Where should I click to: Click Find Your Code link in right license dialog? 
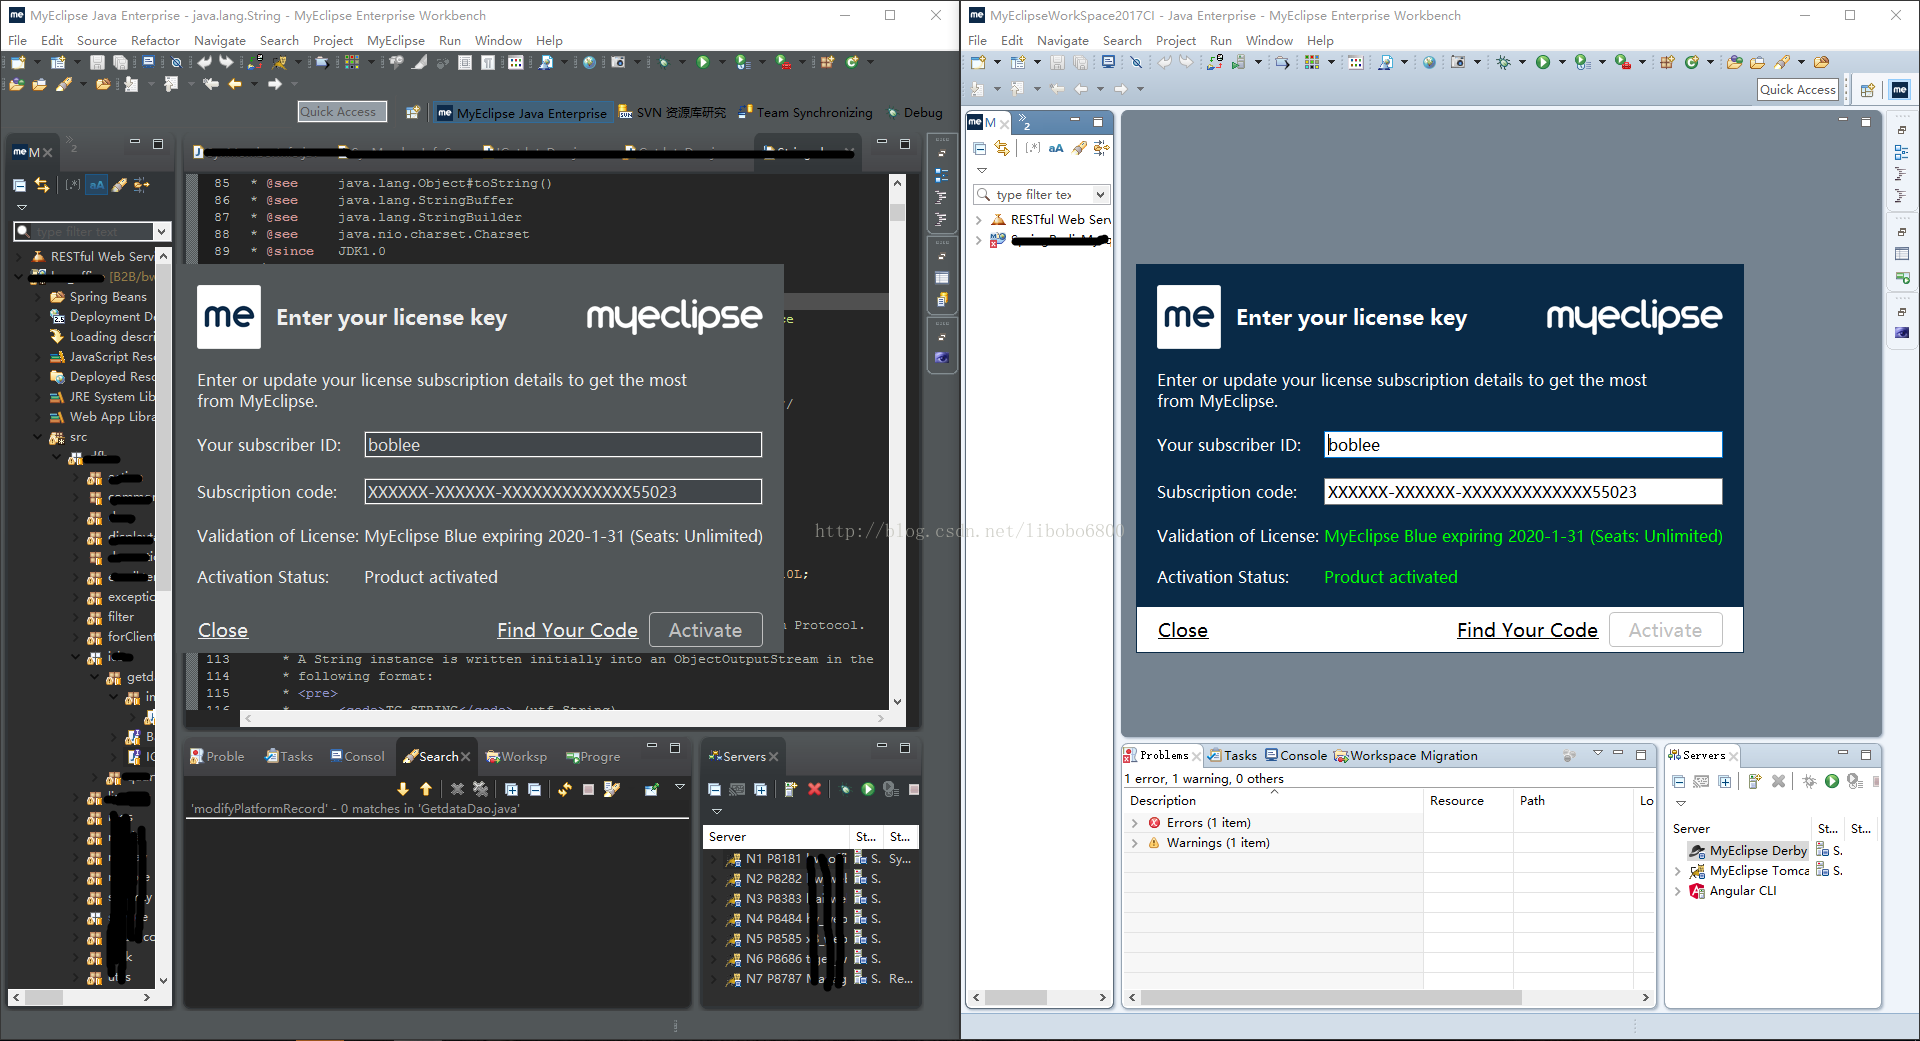point(1527,630)
